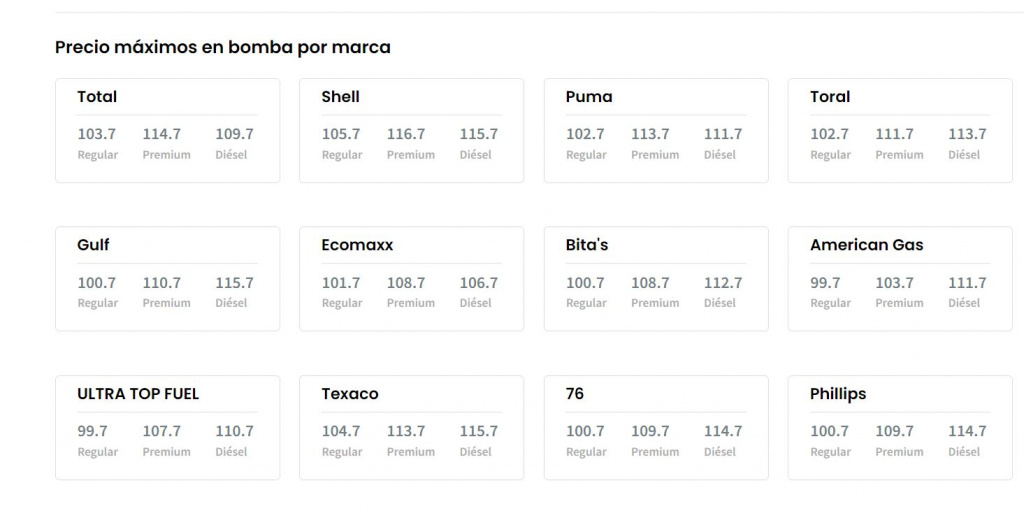The width and height of the screenshot is (1024, 518).
Task: Select Total's Regular price 103.7
Action: click(97, 134)
